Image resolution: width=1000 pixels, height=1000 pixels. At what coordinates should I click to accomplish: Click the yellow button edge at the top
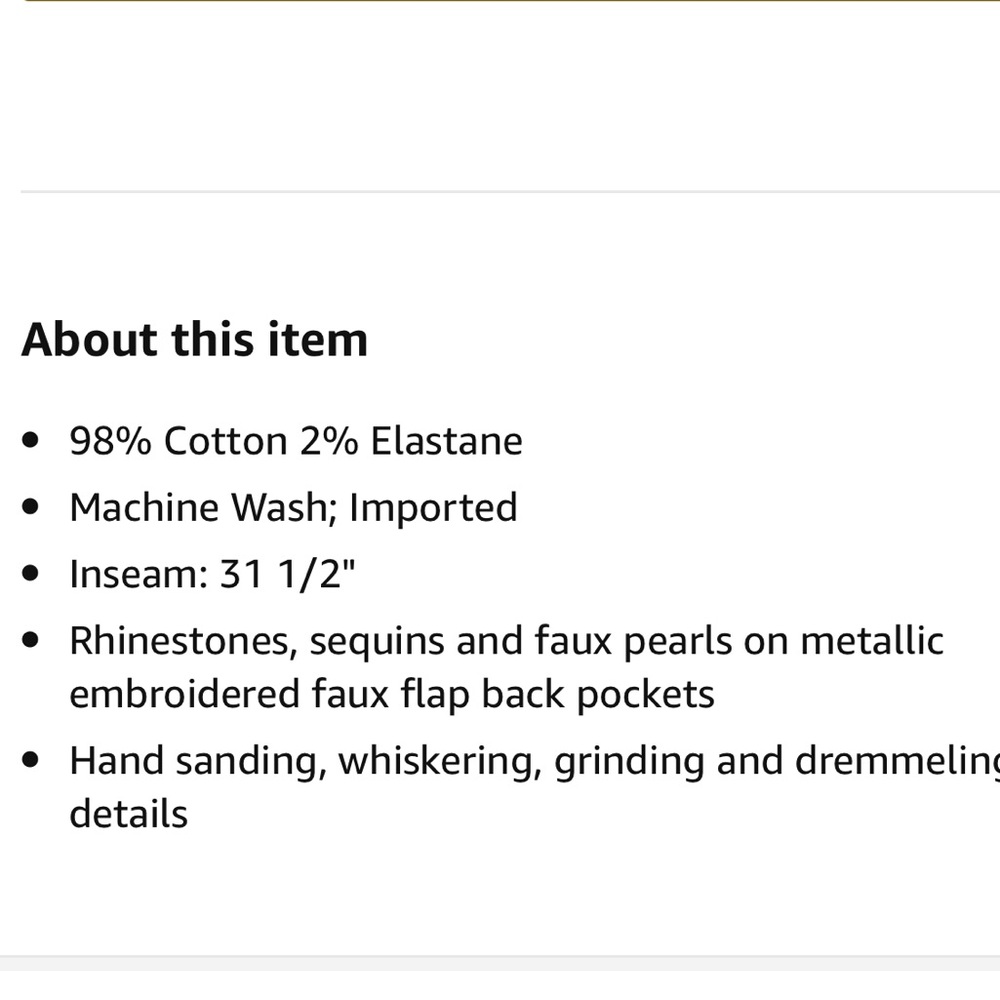pyautogui.click(x=510, y=1)
